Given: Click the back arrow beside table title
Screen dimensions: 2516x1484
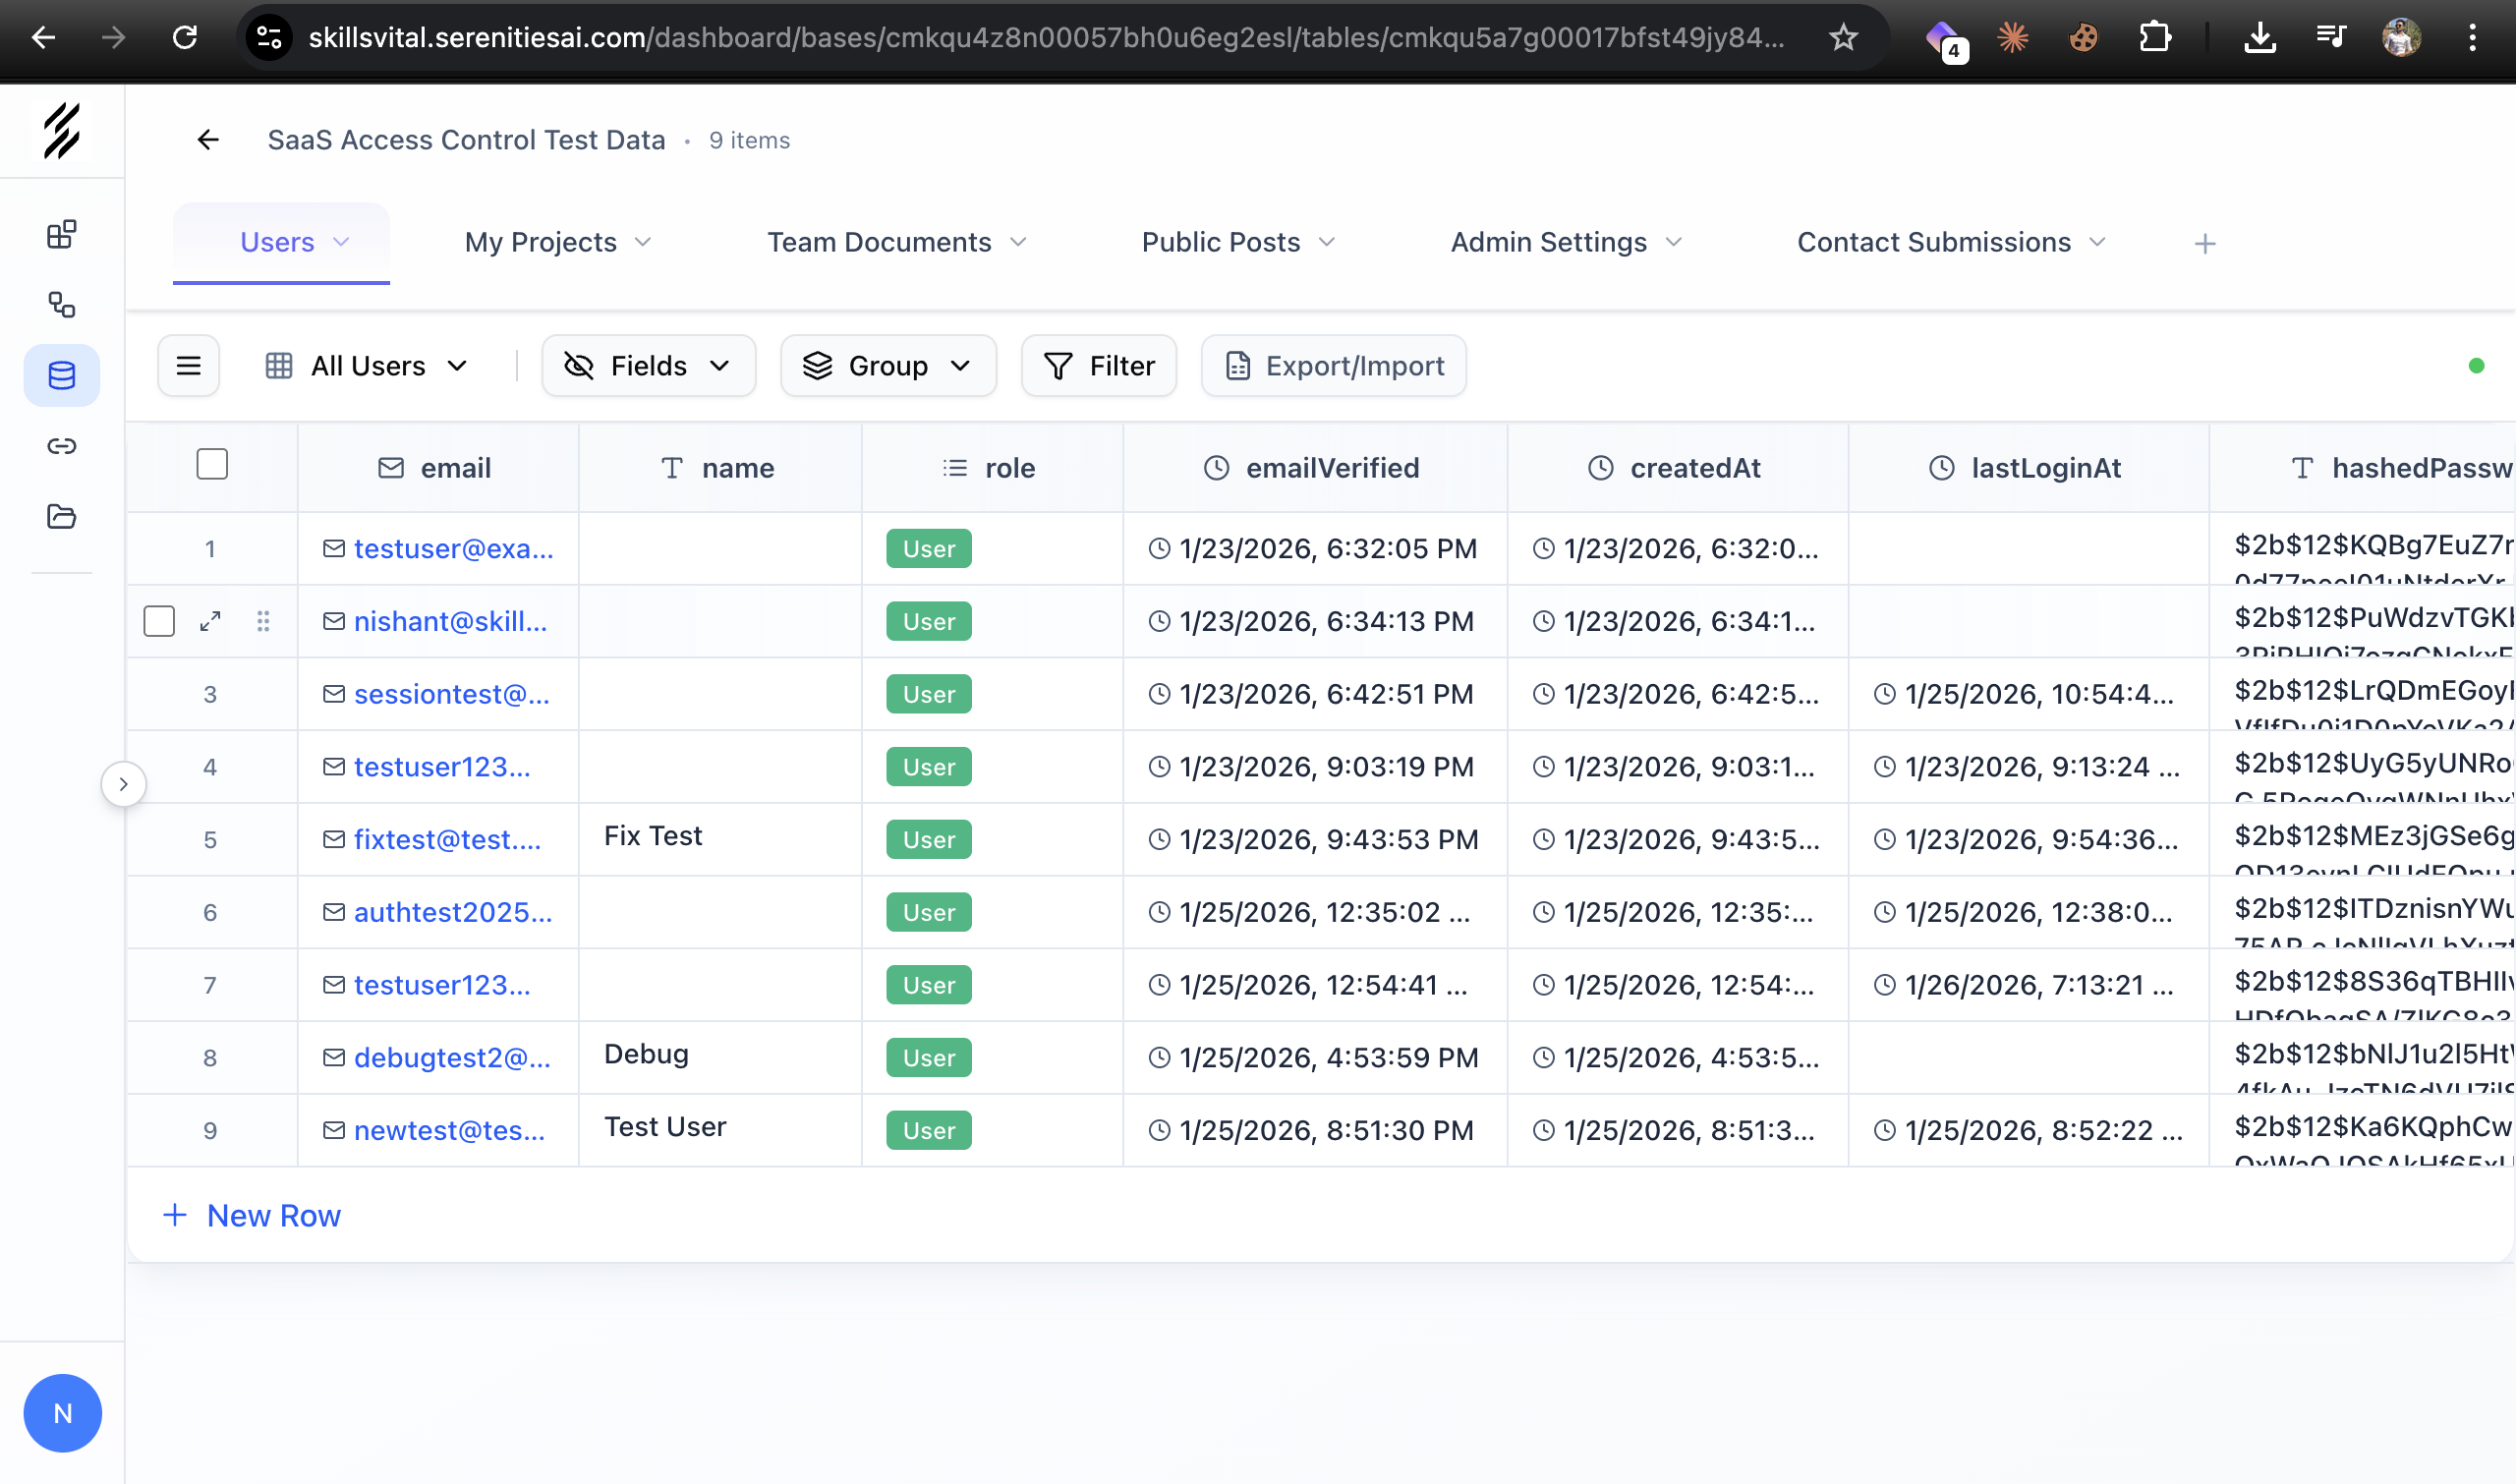Looking at the screenshot, I should point(208,140).
